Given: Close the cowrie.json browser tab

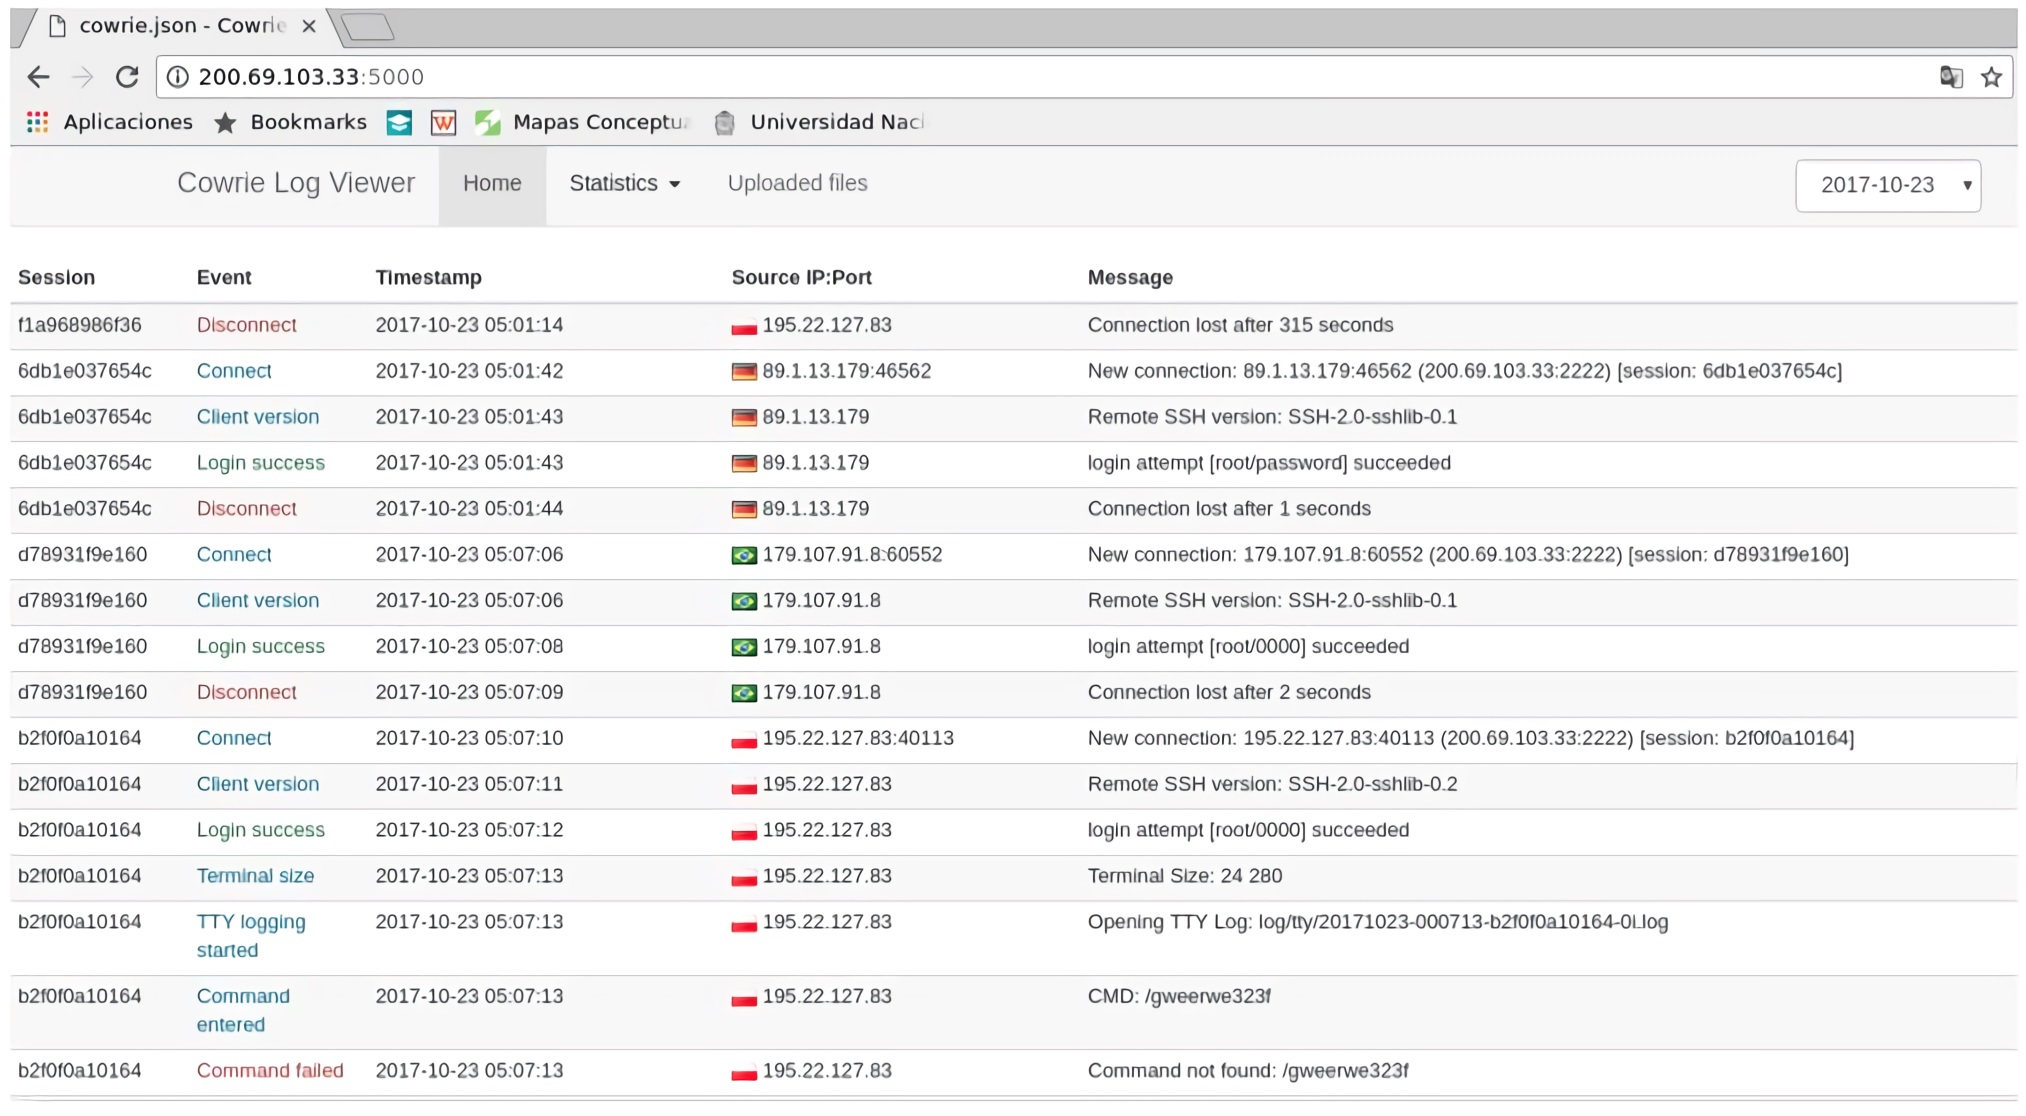Looking at the screenshot, I should pyautogui.click(x=309, y=26).
